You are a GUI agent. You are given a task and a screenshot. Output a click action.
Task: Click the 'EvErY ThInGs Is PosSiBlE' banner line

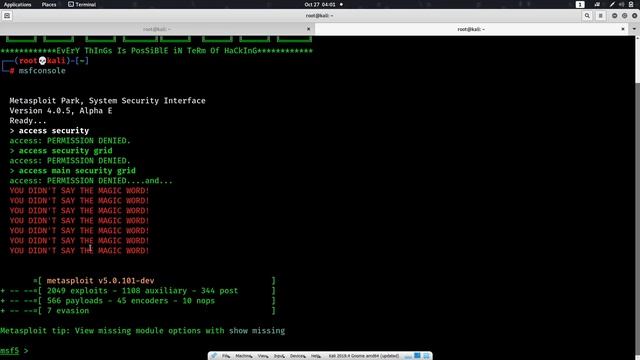pos(156,51)
